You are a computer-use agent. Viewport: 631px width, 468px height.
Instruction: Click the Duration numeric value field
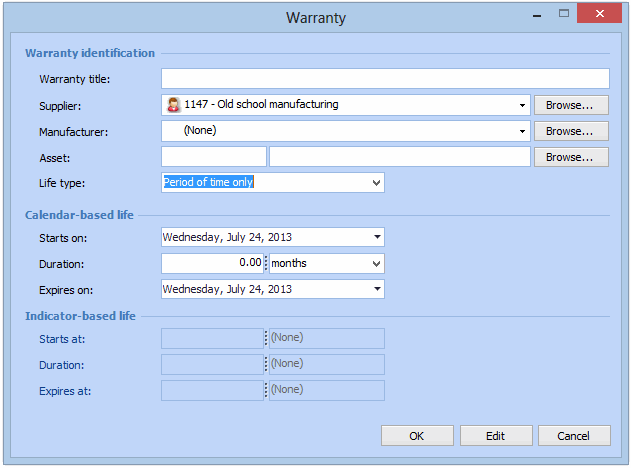pyautogui.click(x=212, y=263)
